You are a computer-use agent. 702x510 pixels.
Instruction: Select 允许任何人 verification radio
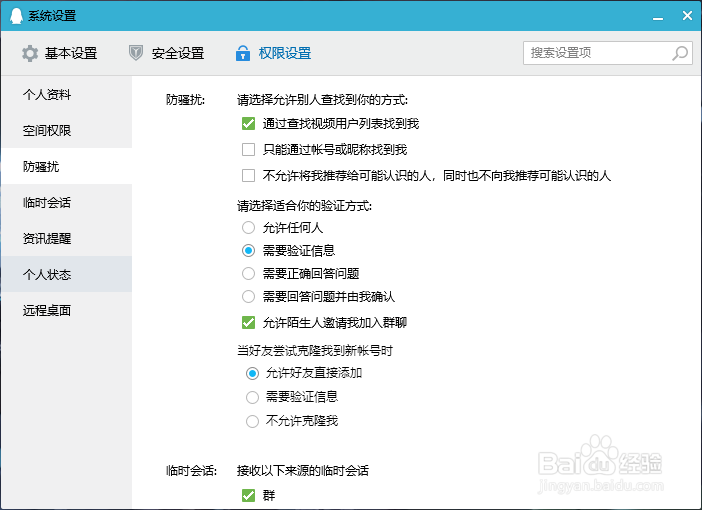pos(248,227)
